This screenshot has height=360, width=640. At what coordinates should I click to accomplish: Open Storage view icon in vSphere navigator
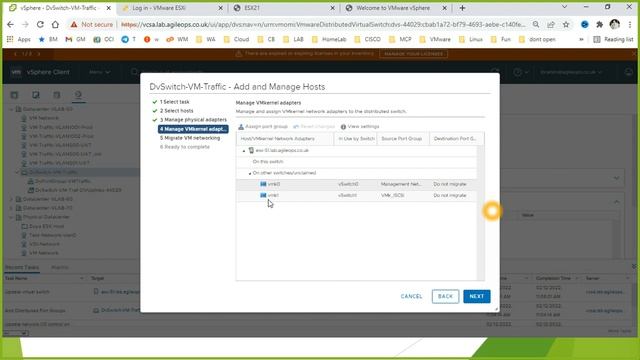[x=57, y=95]
